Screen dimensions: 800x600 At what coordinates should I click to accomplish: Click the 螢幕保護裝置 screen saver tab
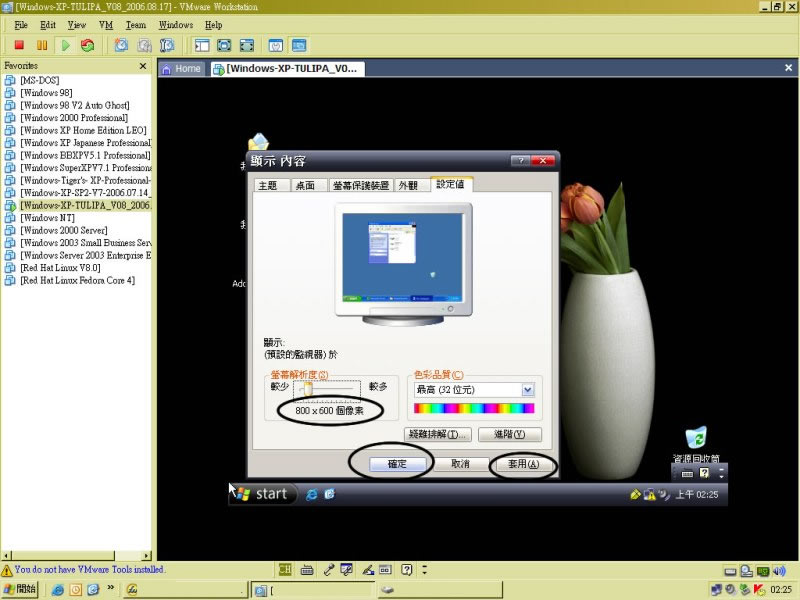[361, 185]
